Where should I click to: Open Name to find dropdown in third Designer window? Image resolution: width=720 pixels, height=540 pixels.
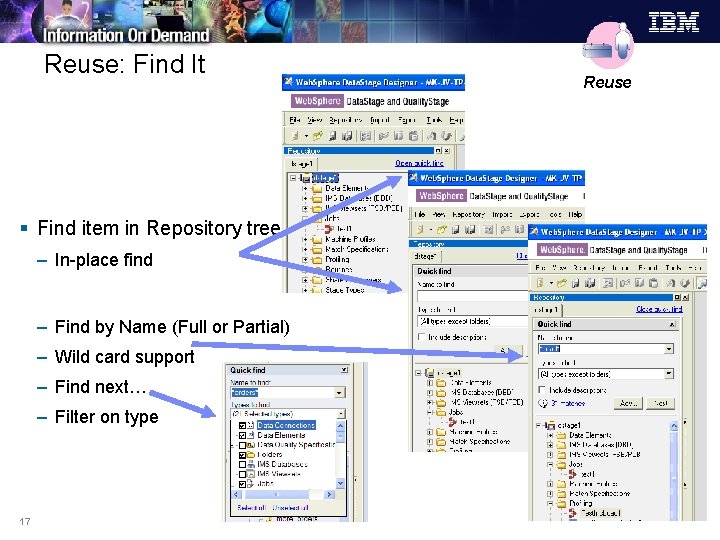click(x=669, y=349)
